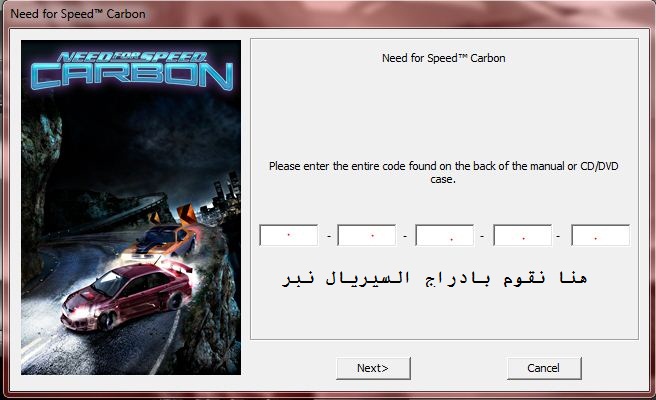Screen dimensions: 656x400
Task: Click the window title Need for Speed Carbon
Action: point(78,14)
